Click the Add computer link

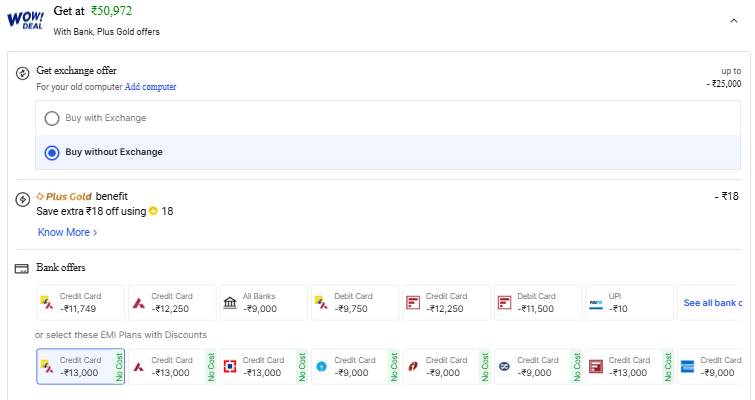click(150, 87)
